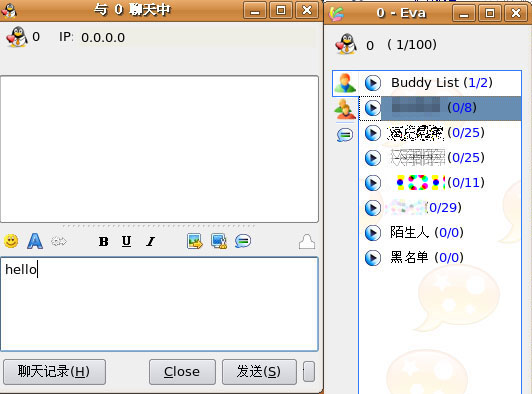The width and height of the screenshot is (532, 394).
Task: Expand the 陌生人 (0/0) group
Action: coord(373,233)
